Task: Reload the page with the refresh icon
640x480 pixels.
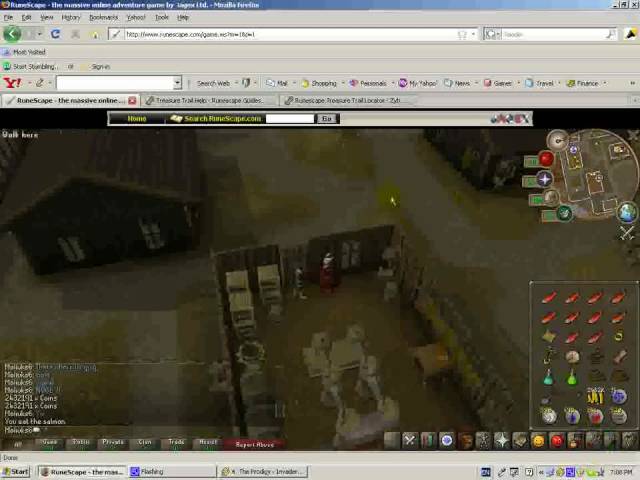Action: coord(55,34)
